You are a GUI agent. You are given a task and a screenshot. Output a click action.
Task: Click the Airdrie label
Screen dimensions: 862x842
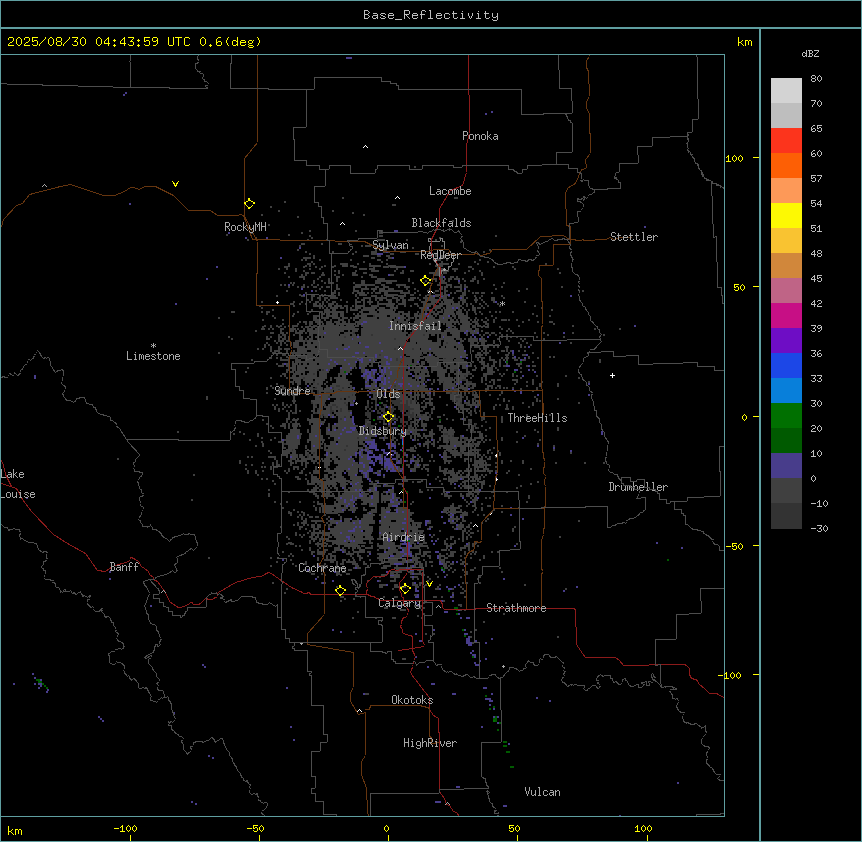click(404, 537)
